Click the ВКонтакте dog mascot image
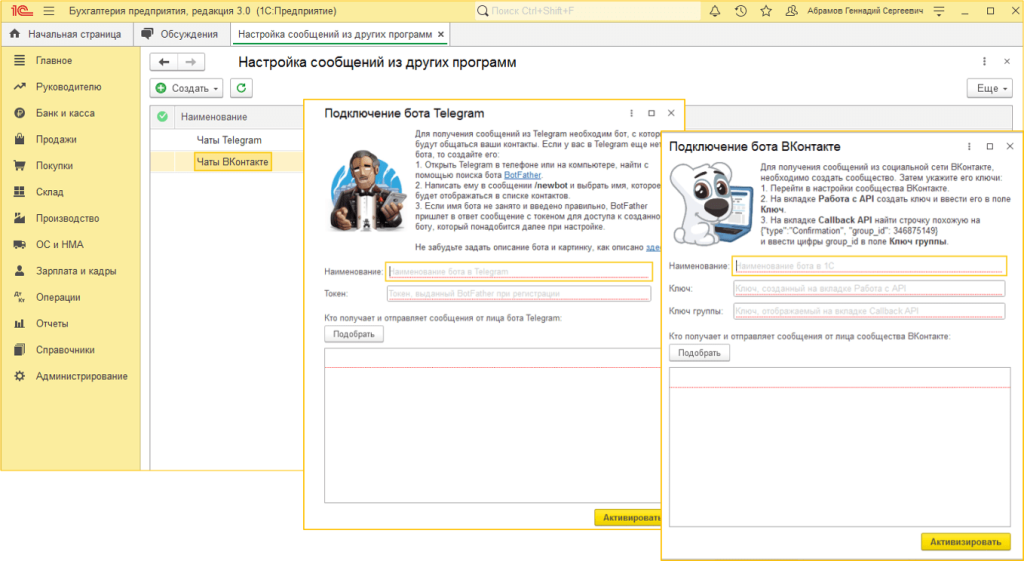The height and width of the screenshot is (561, 1024). click(x=711, y=204)
